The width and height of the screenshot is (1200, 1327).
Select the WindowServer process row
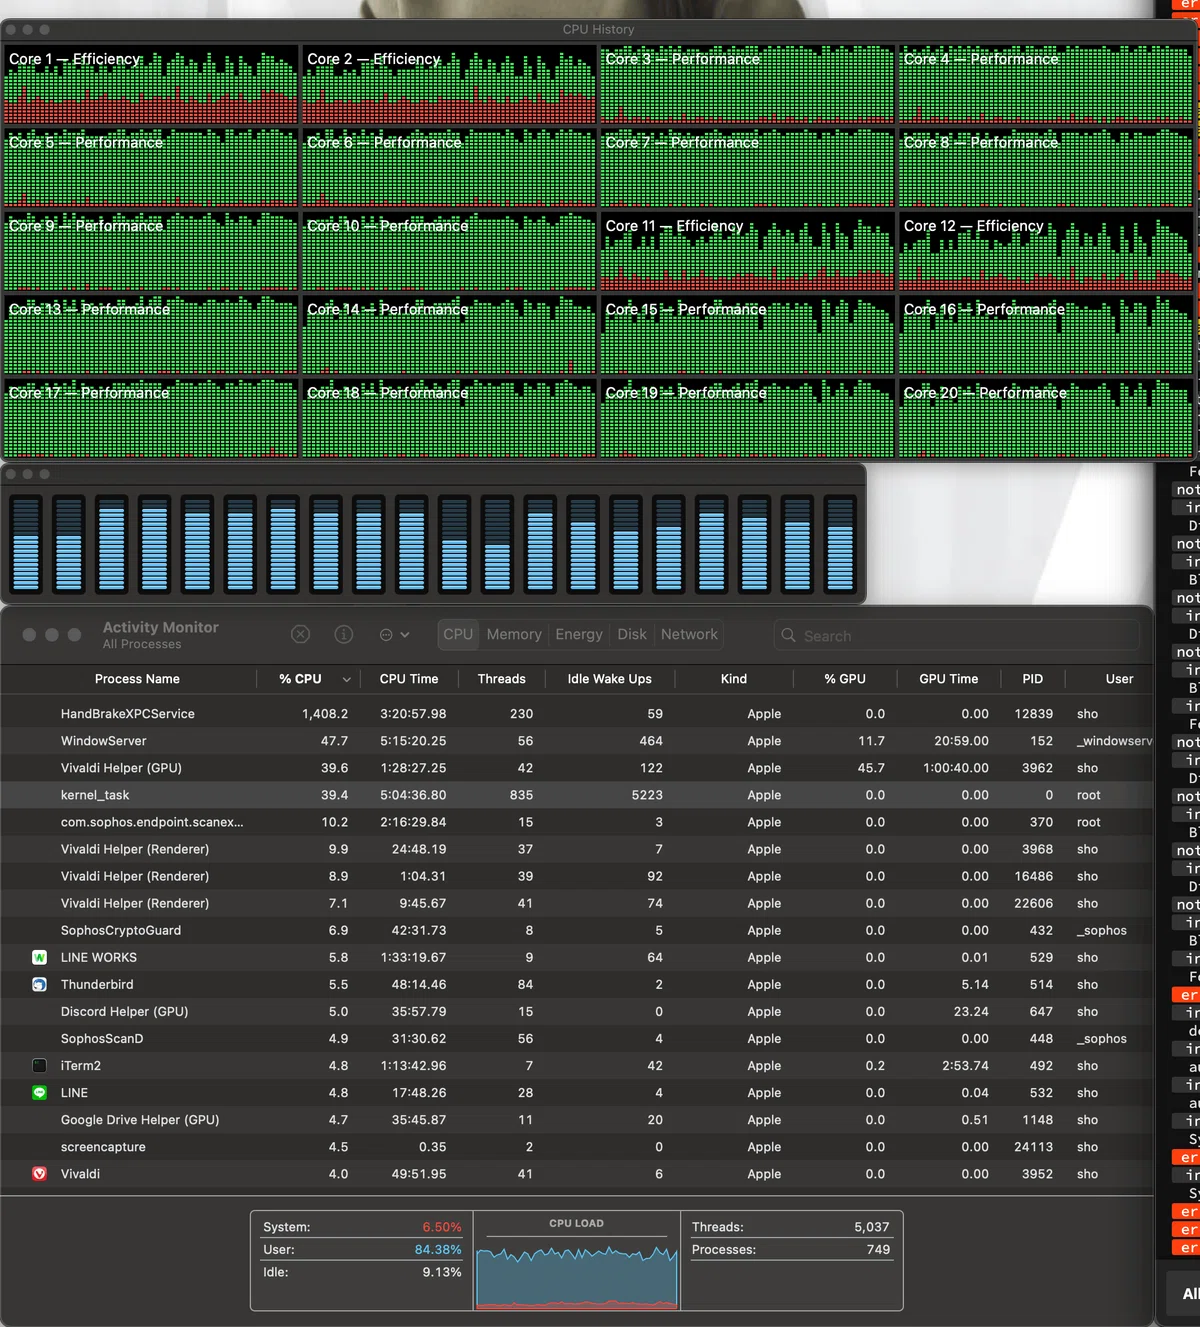point(577,741)
